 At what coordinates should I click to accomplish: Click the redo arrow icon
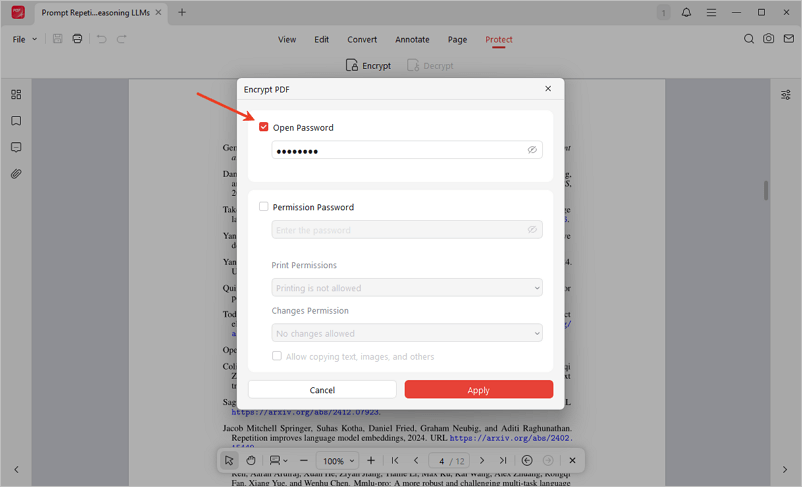coord(121,39)
